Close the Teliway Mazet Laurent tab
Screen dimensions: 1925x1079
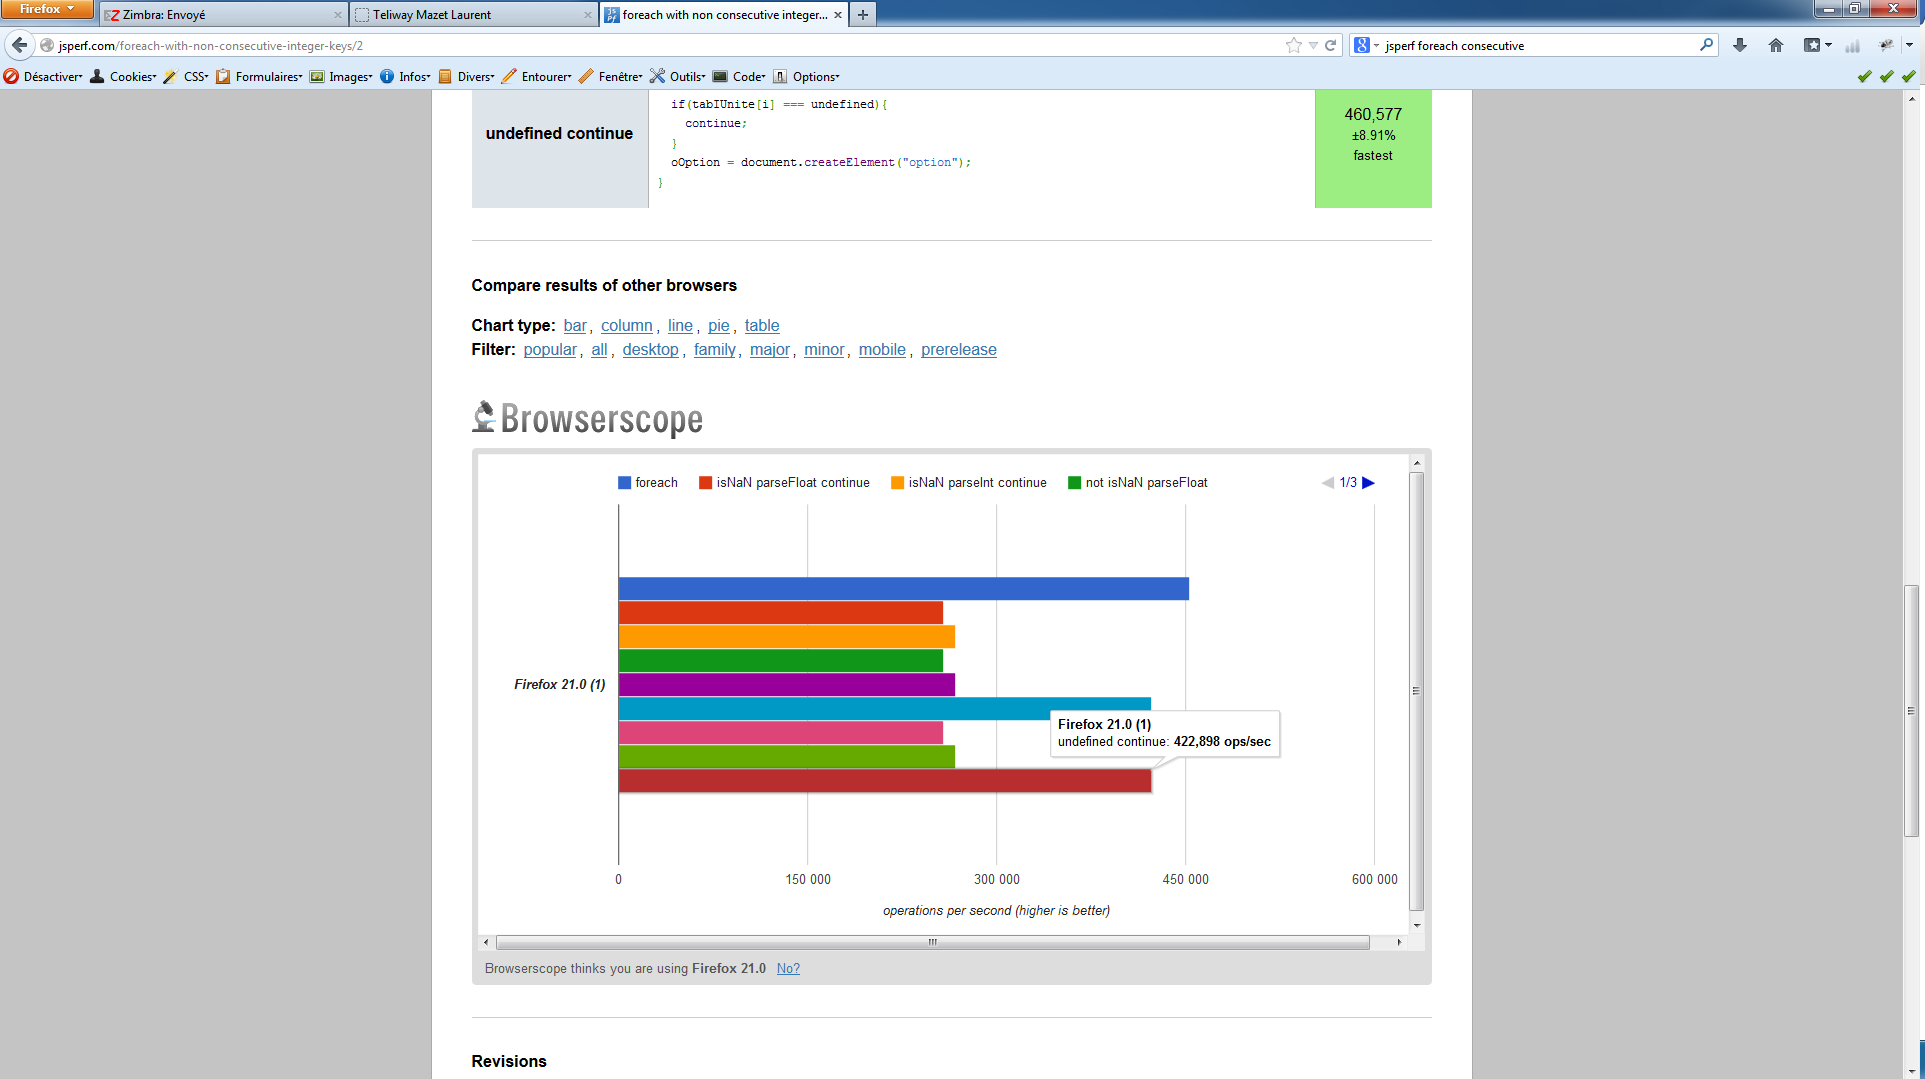pyautogui.click(x=587, y=15)
